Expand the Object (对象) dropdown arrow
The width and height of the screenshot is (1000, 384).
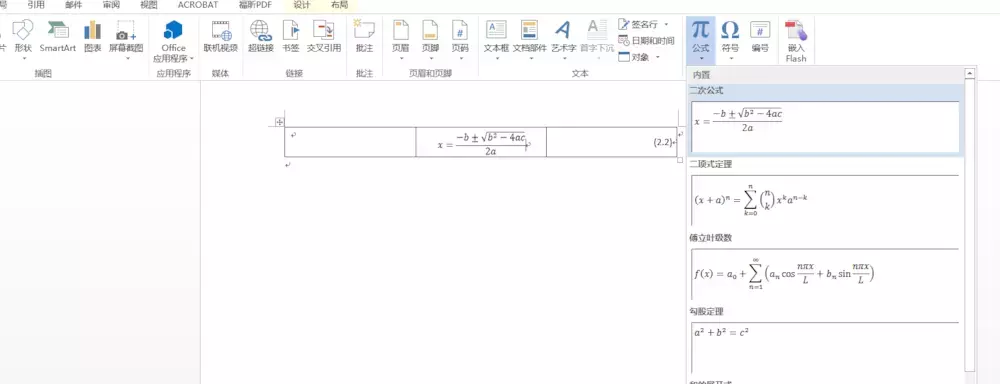658,57
